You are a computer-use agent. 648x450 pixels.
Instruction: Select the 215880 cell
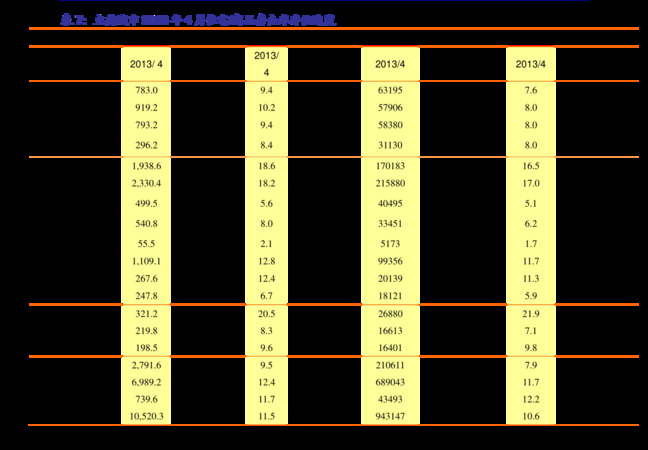tap(390, 183)
